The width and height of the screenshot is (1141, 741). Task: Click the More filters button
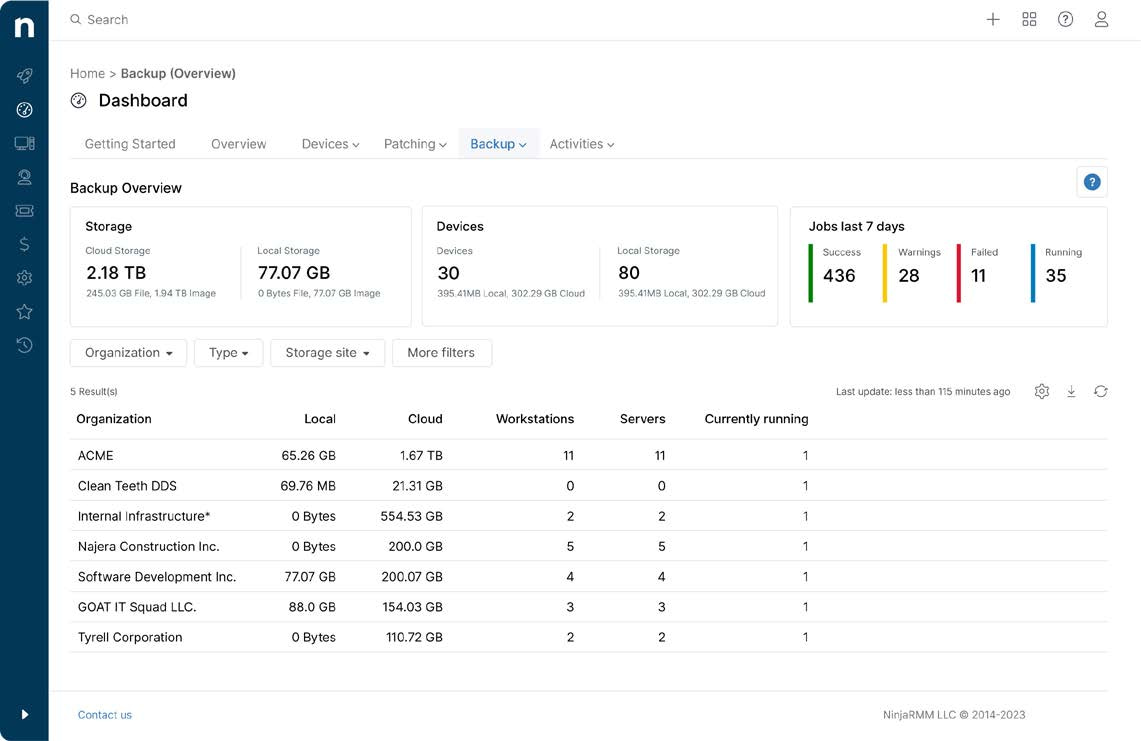[441, 353]
